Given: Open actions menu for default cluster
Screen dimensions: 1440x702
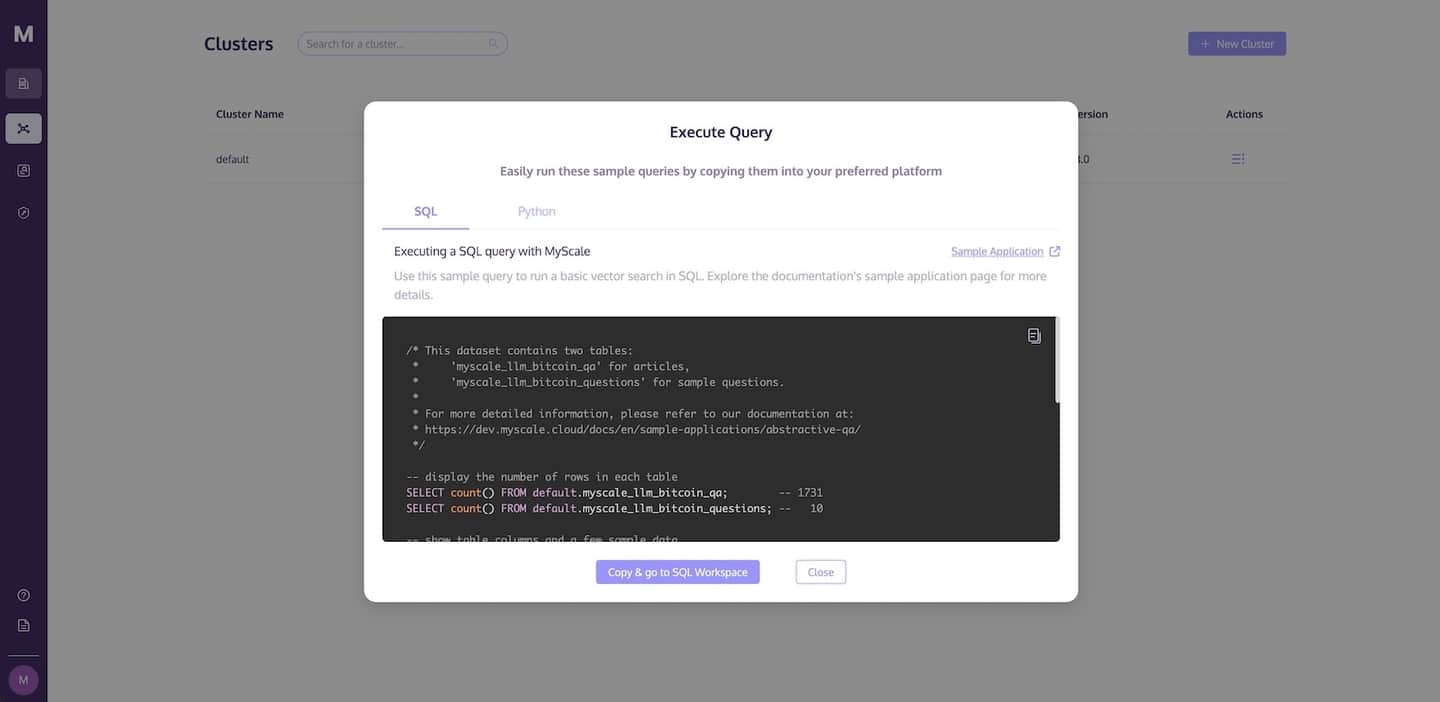Looking at the screenshot, I should click(1238, 159).
